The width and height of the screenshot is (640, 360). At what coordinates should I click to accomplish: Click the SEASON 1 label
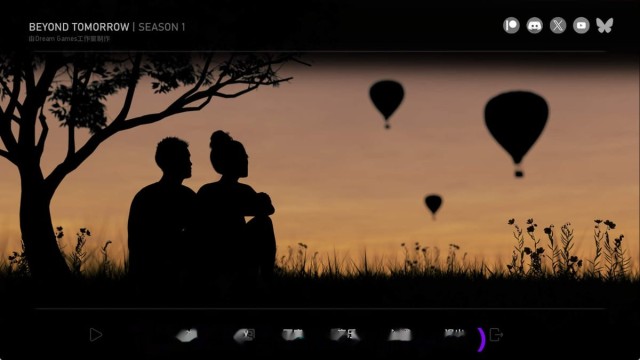click(162, 27)
